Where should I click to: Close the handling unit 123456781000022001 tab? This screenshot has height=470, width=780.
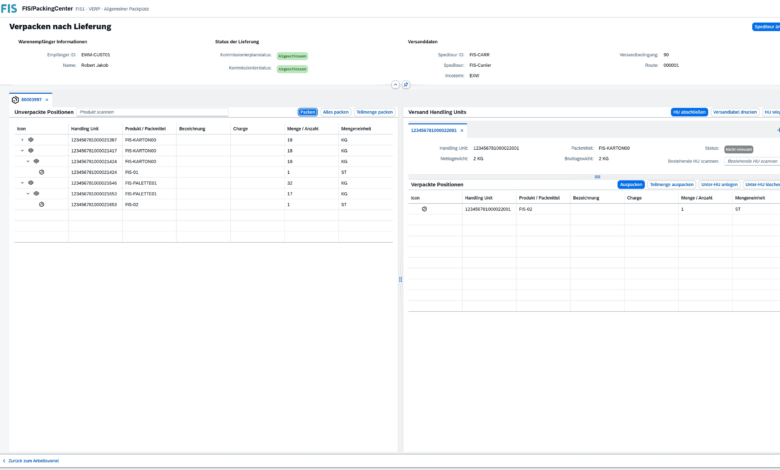pyautogui.click(x=462, y=130)
